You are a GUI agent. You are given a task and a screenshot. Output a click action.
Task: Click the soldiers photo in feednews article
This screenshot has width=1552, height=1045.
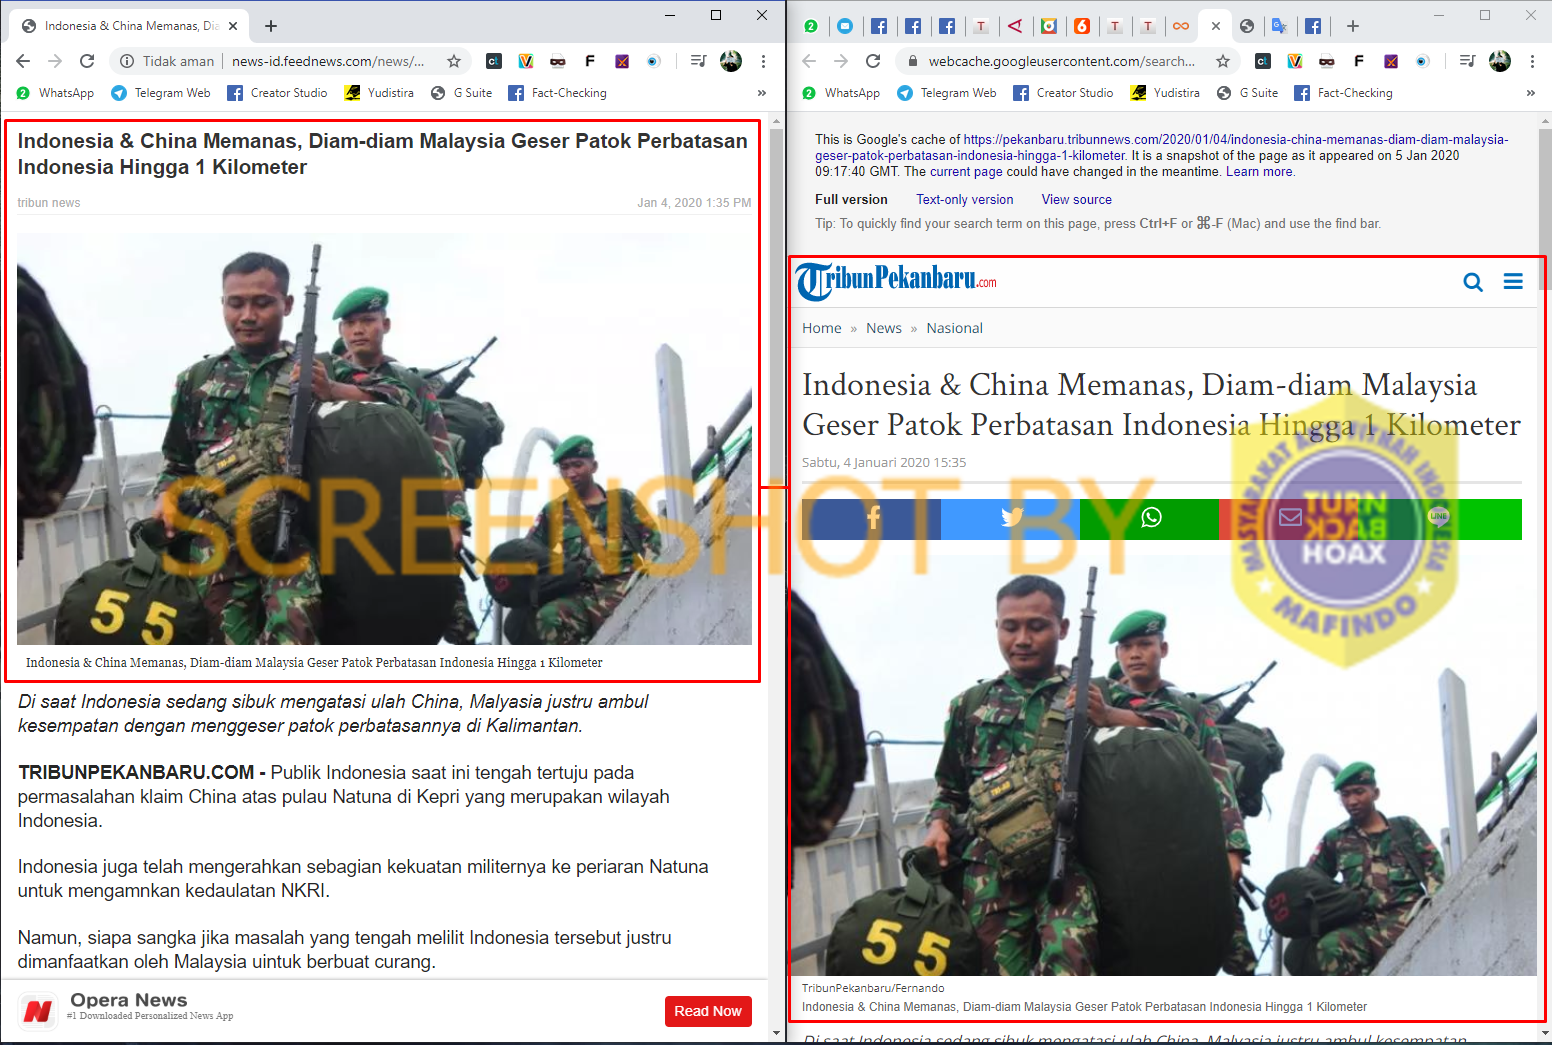pyautogui.click(x=384, y=439)
